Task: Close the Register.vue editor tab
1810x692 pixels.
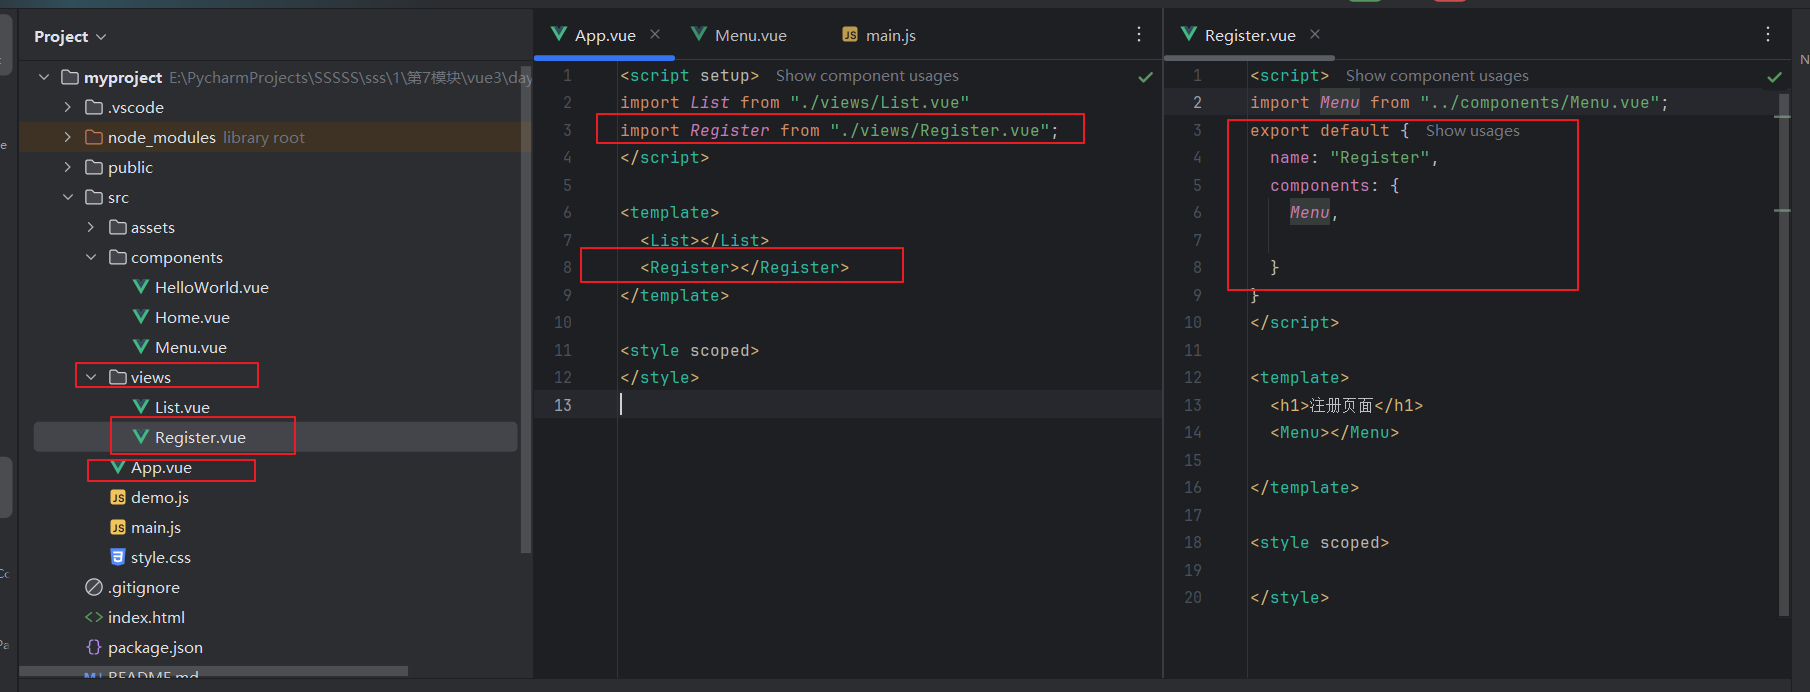Action: tap(1315, 35)
